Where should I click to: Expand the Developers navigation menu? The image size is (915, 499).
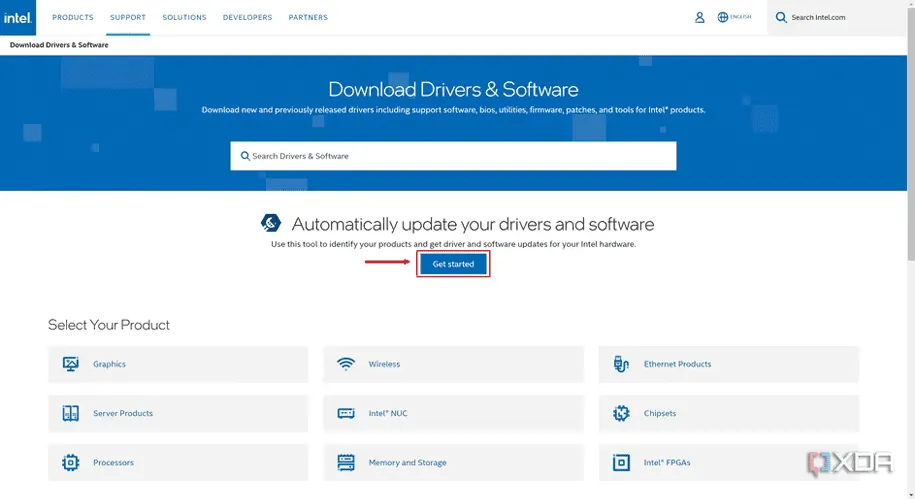pos(247,17)
